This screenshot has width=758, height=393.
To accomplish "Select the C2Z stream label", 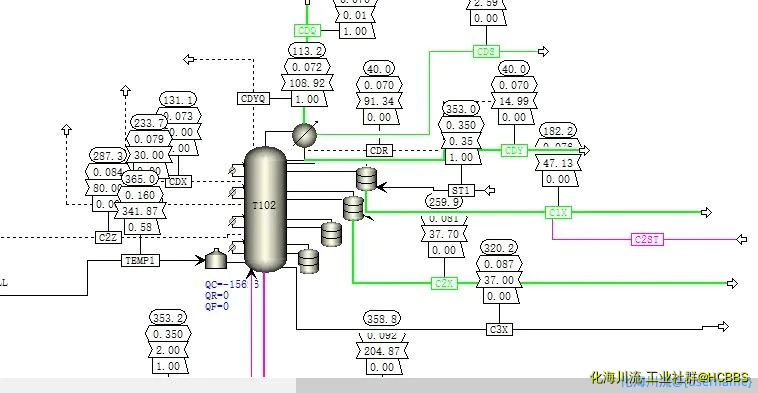I will 108,237.
